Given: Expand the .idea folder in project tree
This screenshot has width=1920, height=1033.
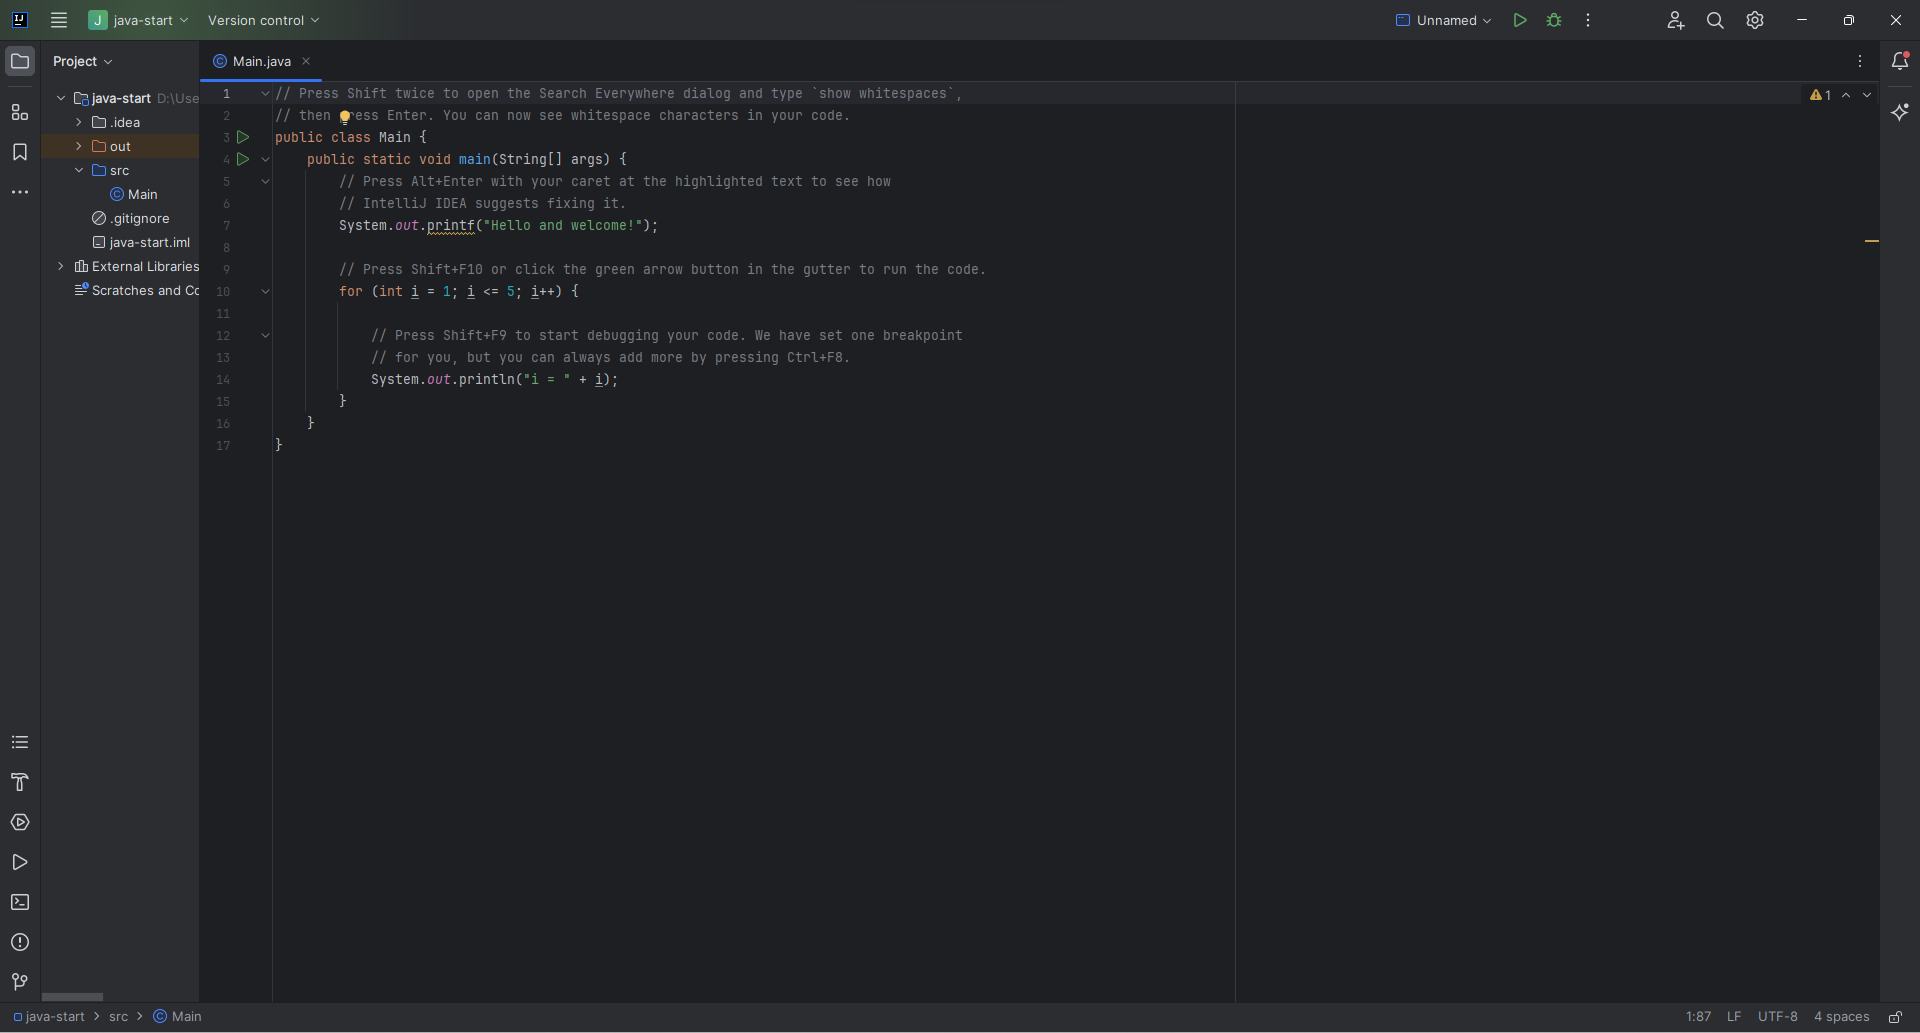Looking at the screenshot, I should 79,122.
